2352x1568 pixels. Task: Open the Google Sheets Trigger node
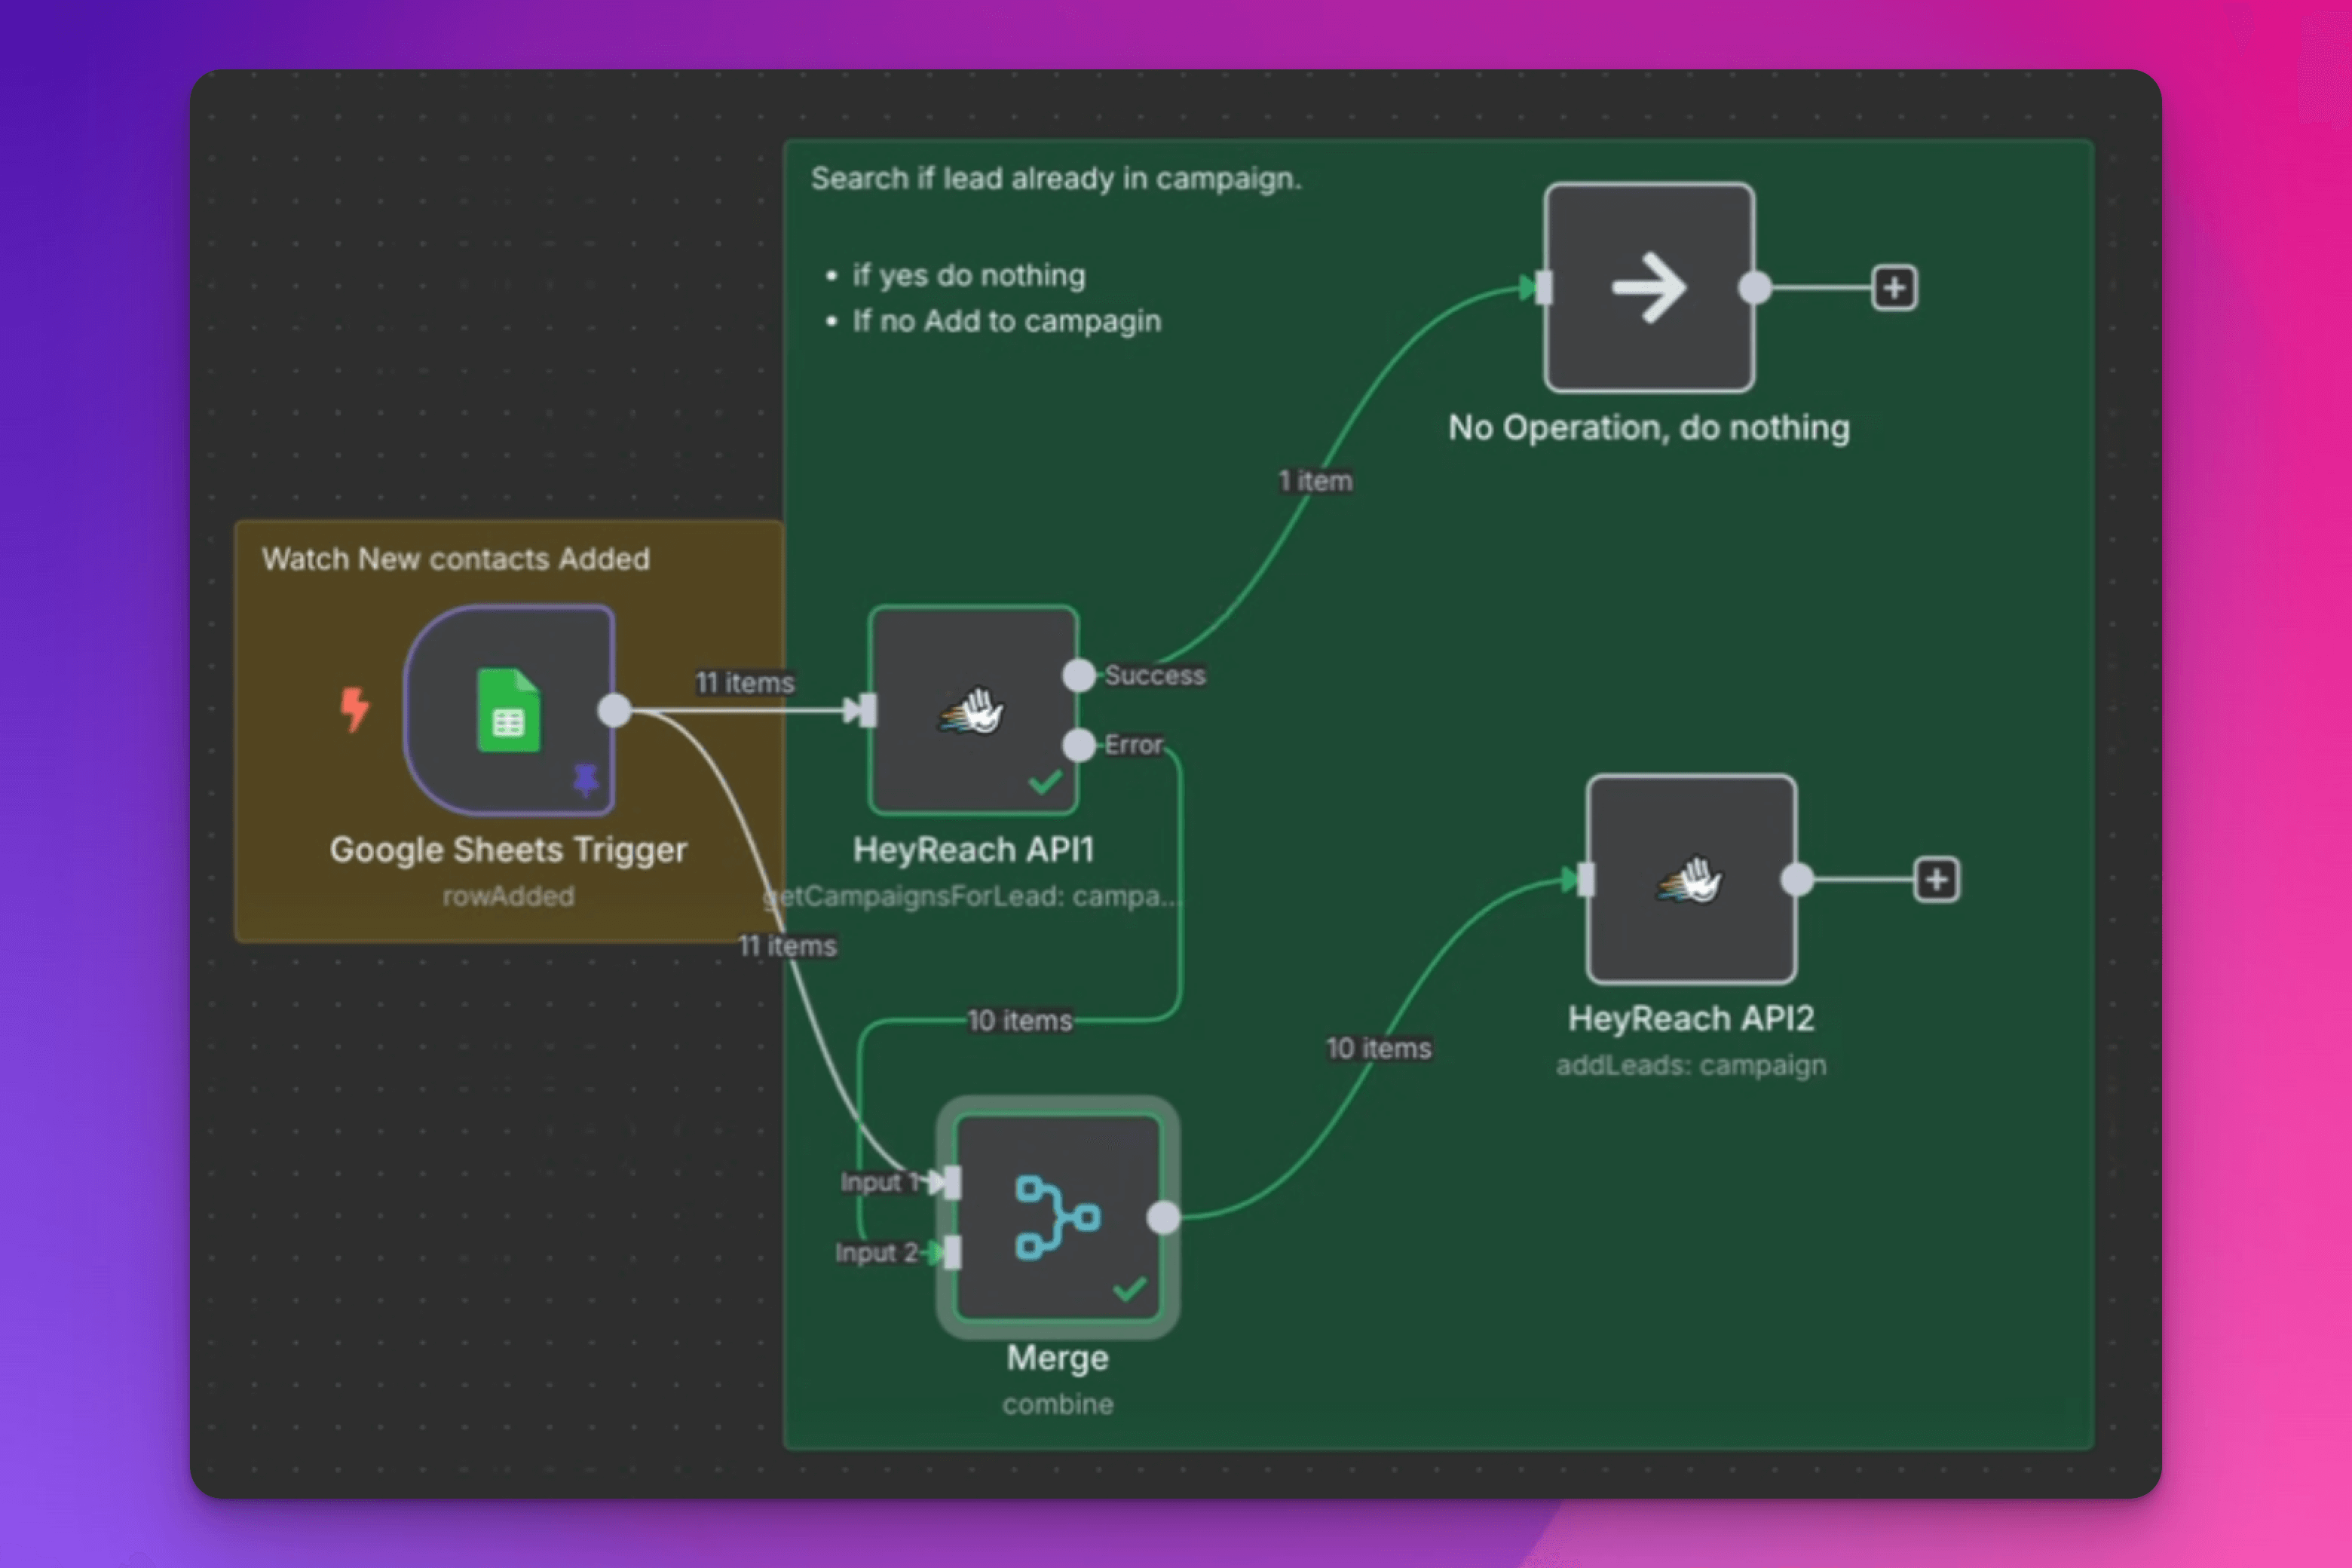[509, 710]
